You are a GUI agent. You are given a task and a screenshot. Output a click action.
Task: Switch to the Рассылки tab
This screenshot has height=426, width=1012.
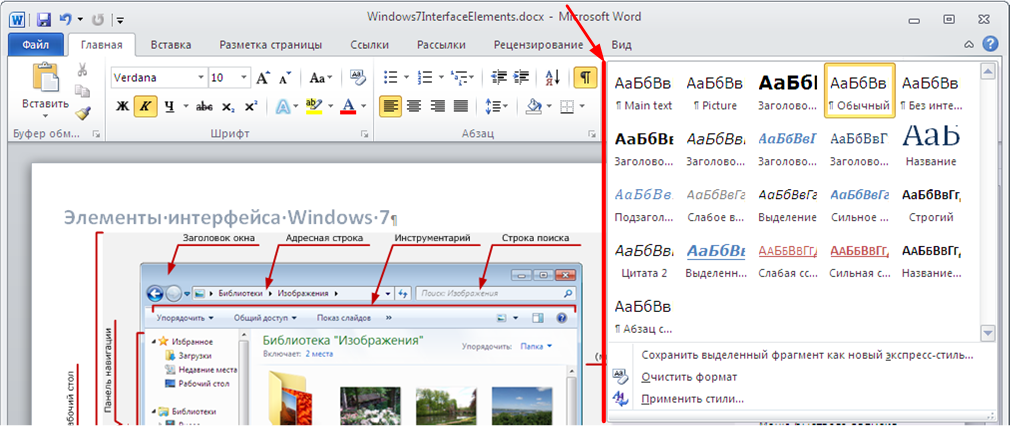coord(441,45)
